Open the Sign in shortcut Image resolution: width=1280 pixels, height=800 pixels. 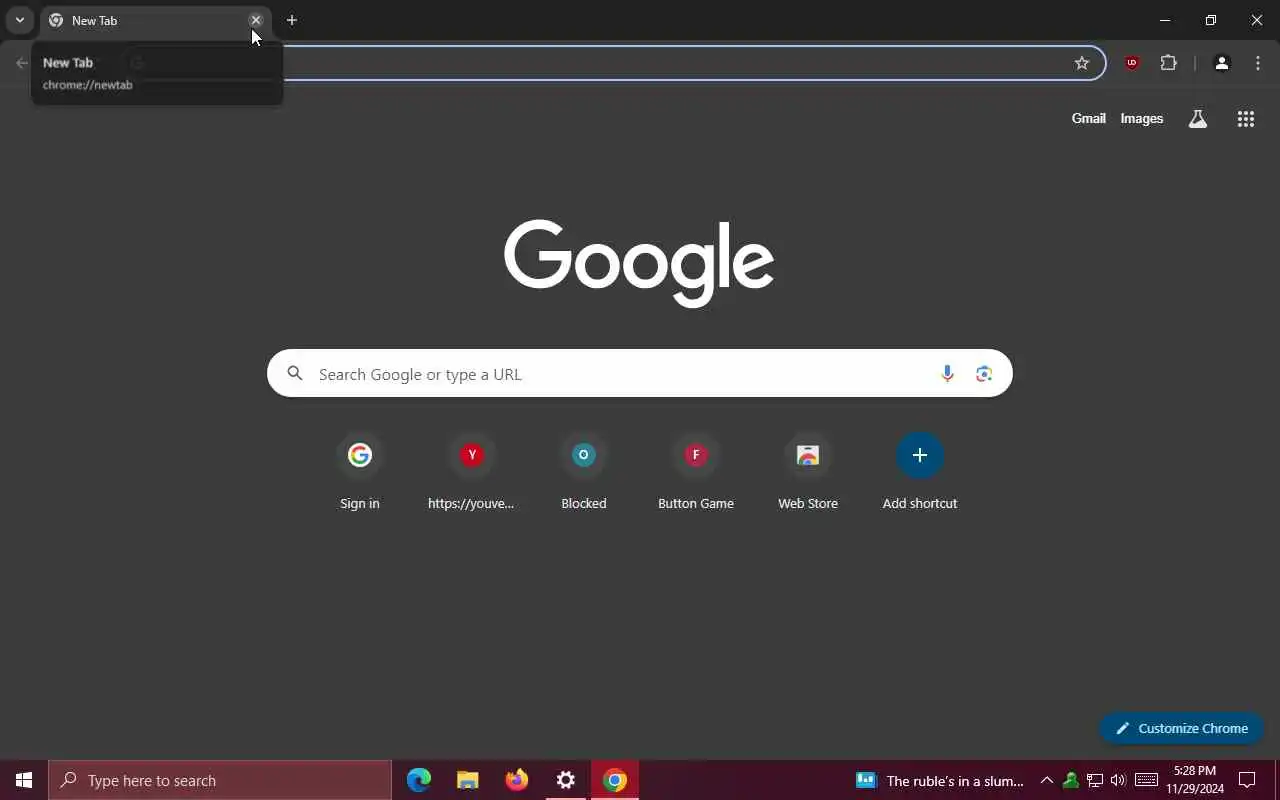click(360, 472)
